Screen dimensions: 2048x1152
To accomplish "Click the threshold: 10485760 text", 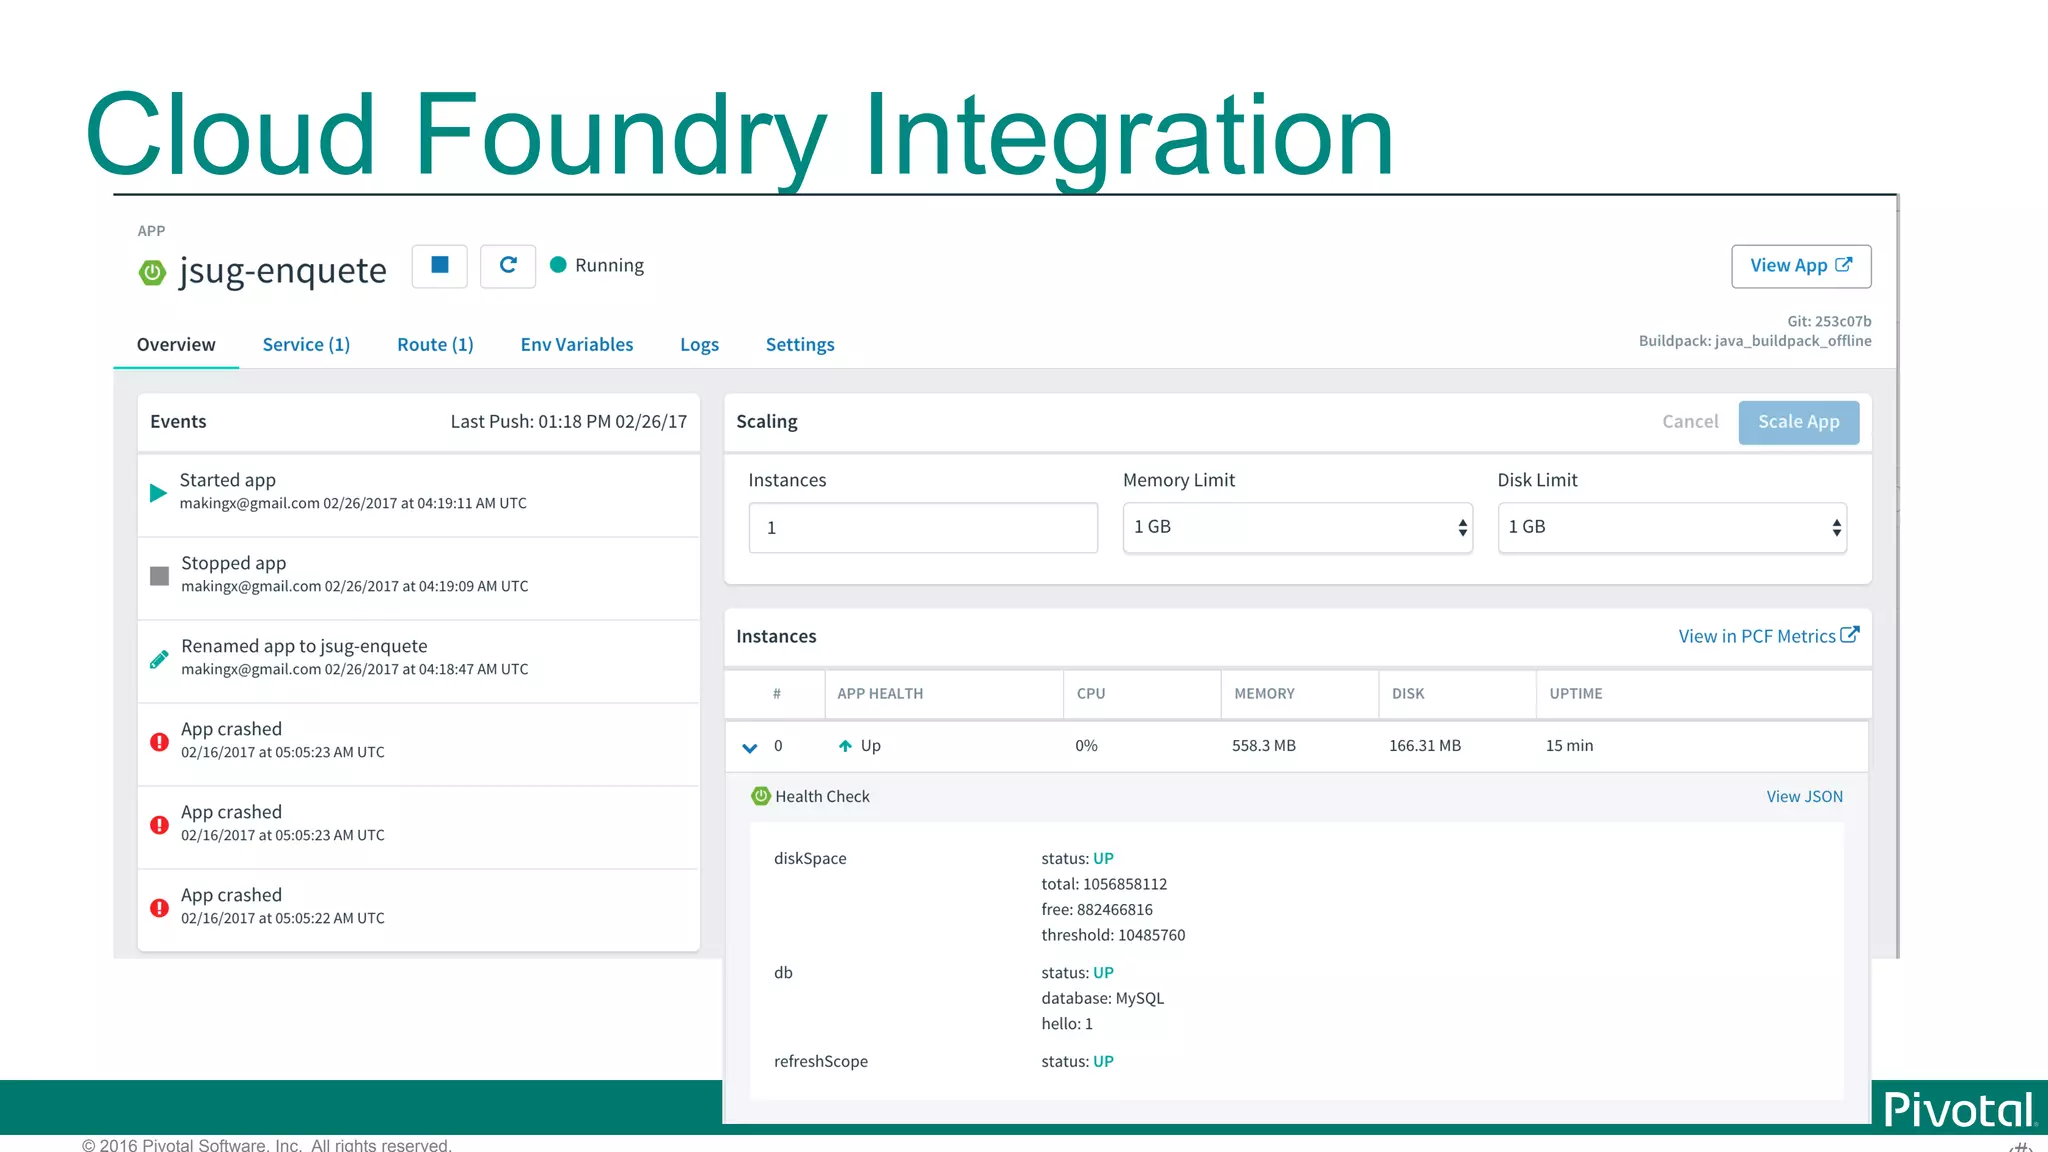I will [x=1113, y=935].
